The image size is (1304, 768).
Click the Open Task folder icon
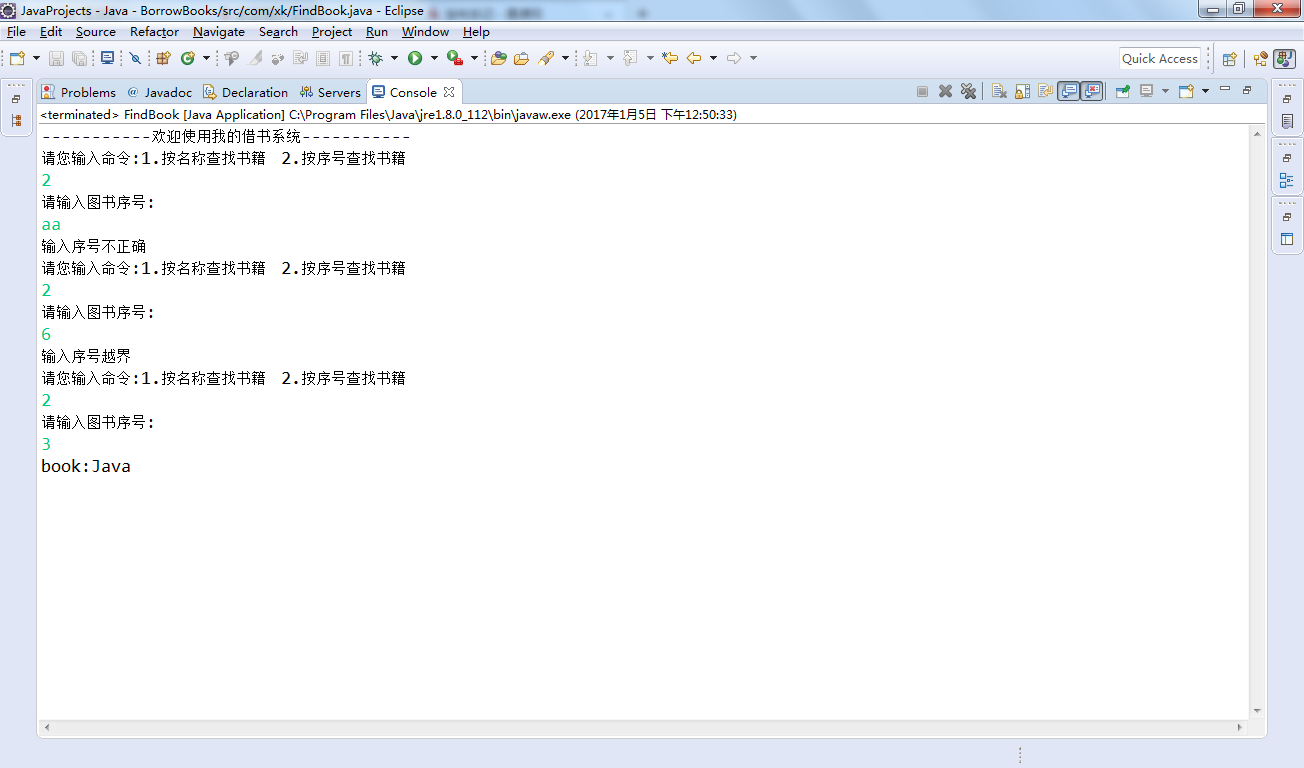(521, 58)
